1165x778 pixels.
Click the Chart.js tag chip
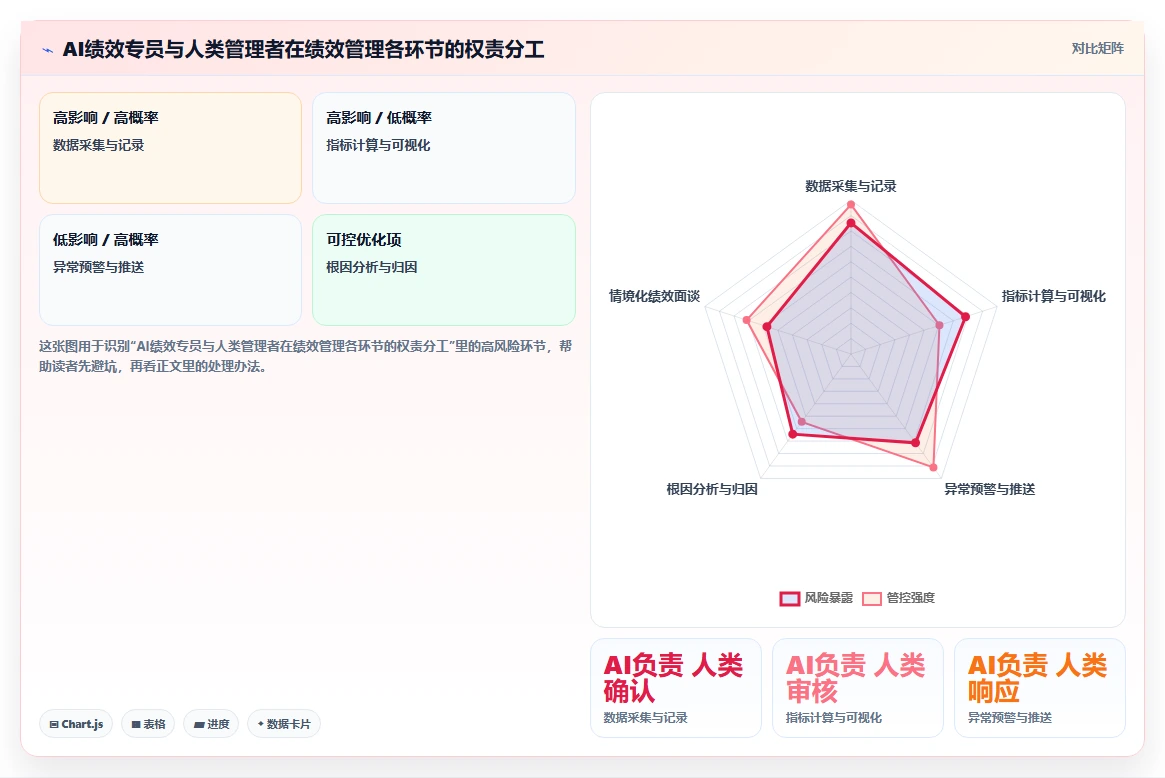76,724
